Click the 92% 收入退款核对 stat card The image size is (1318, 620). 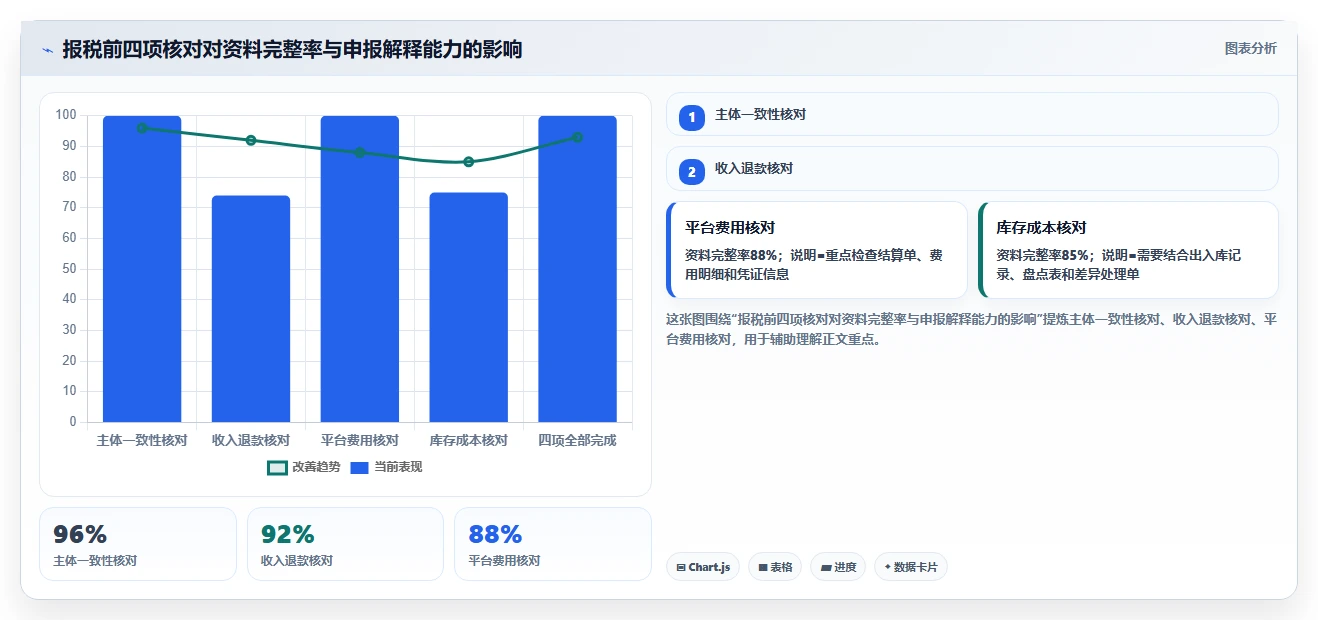pyautogui.click(x=345, y=544)
